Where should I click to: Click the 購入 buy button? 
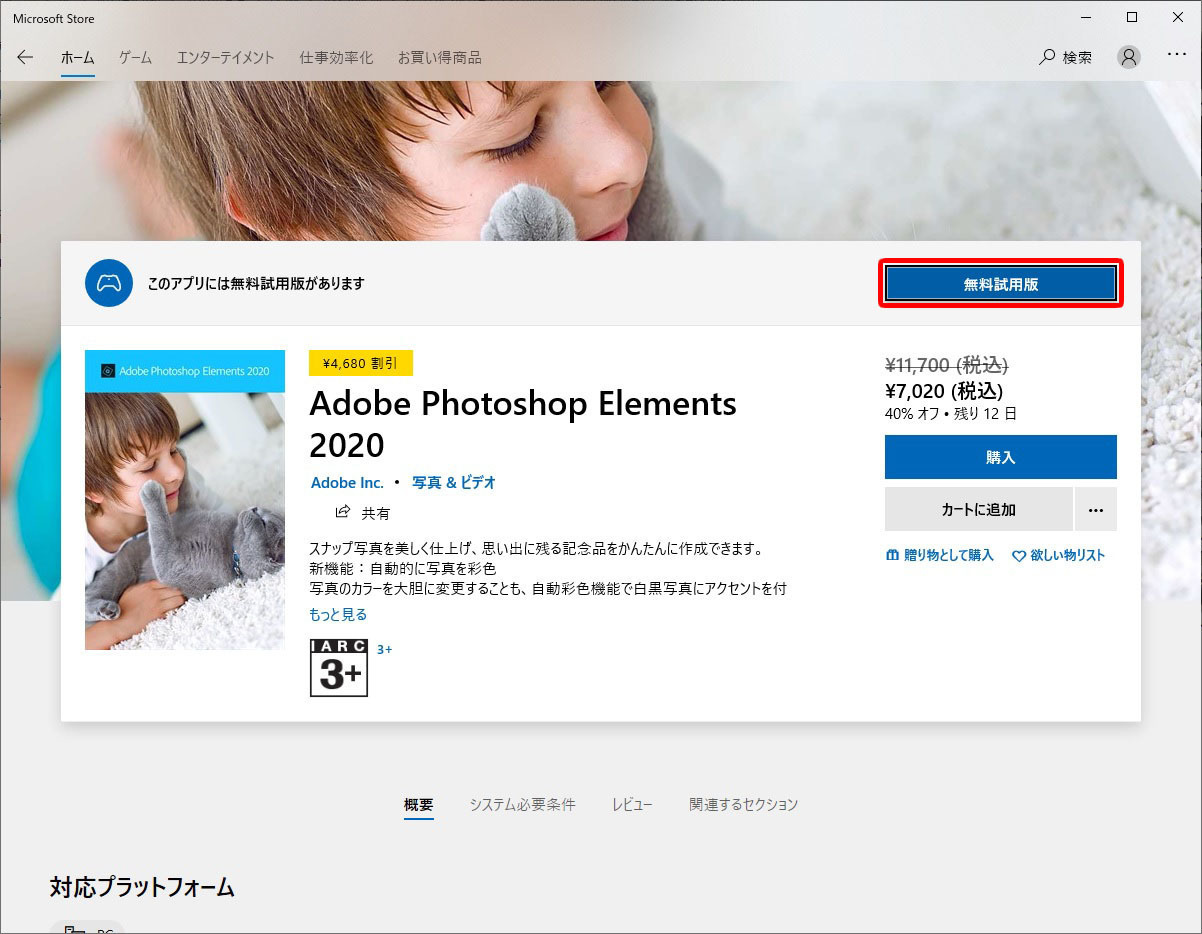[1001, 457]
